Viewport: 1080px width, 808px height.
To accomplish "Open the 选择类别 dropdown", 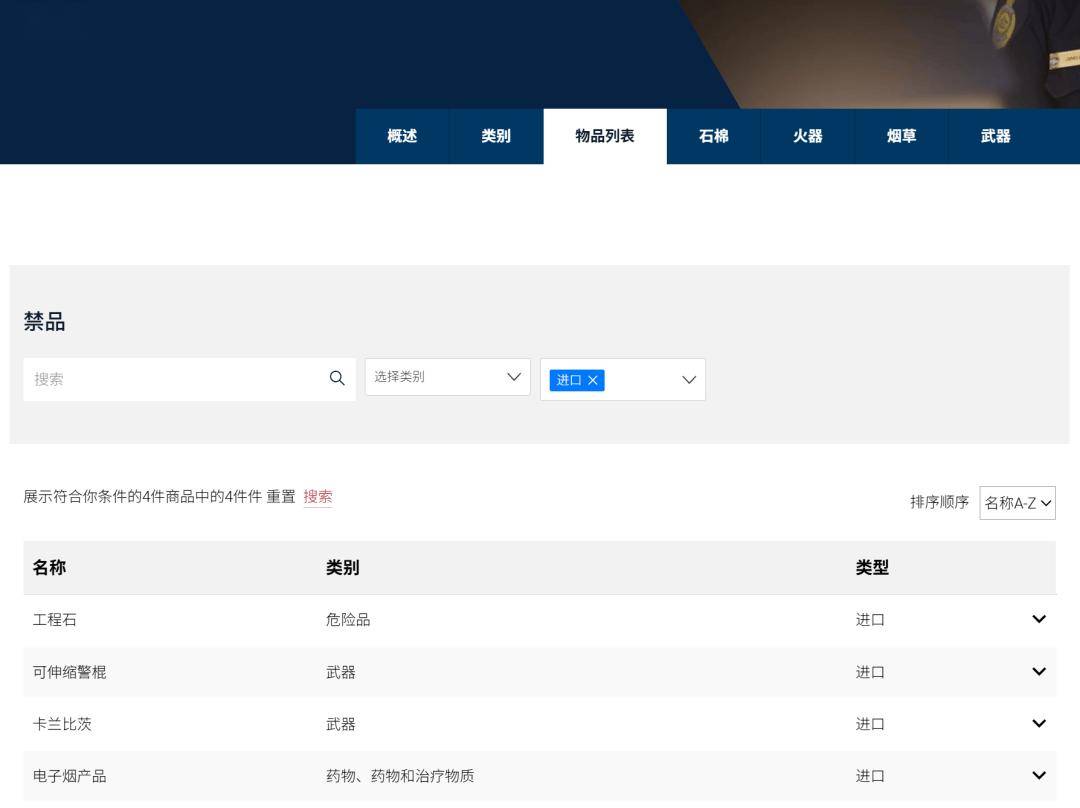I will [x=447, y=377].
